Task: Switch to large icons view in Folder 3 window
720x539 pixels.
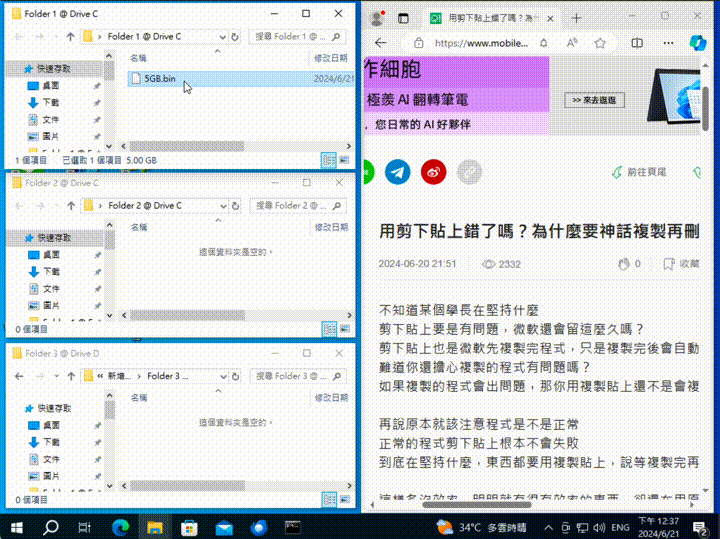Action: point(345,500)
